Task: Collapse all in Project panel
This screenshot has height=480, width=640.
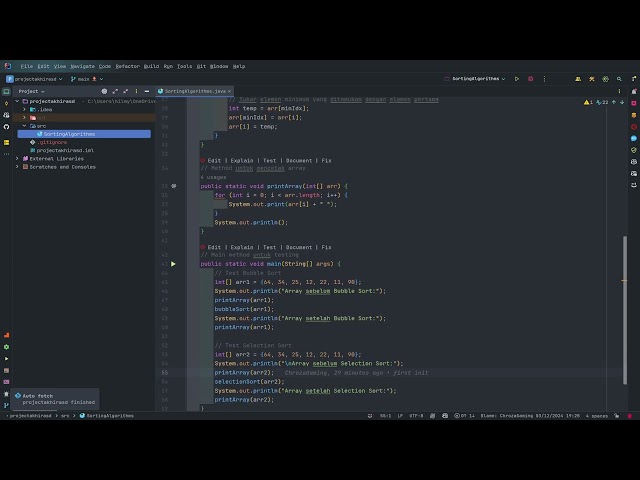Action: pyautogui.click(x=126, y=91)
